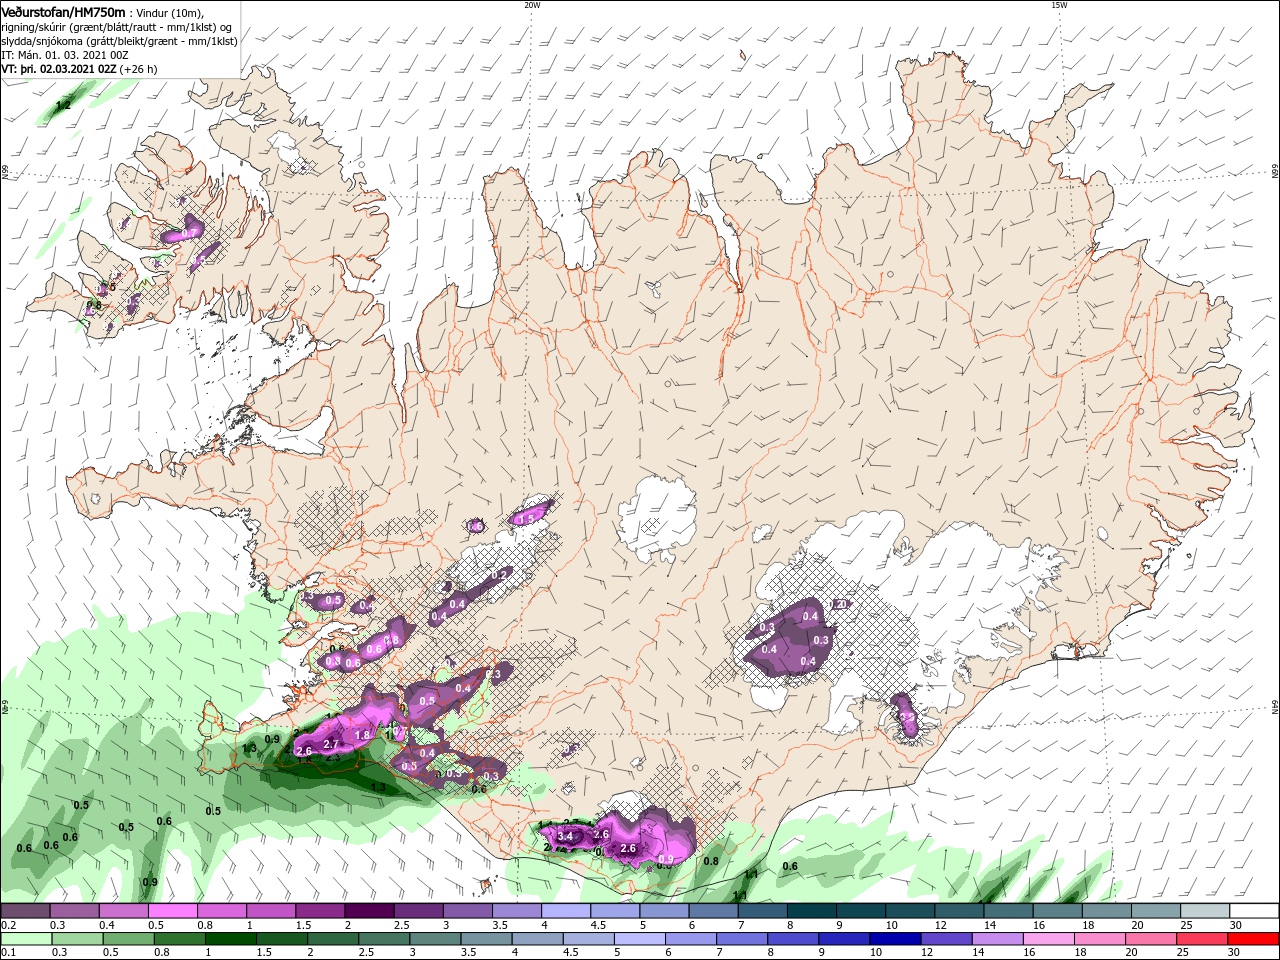Viewport: 1280px width, 960px height.
Task: Click the pink swatch after 18, bottom legend row
Action: pos(1101,939)
